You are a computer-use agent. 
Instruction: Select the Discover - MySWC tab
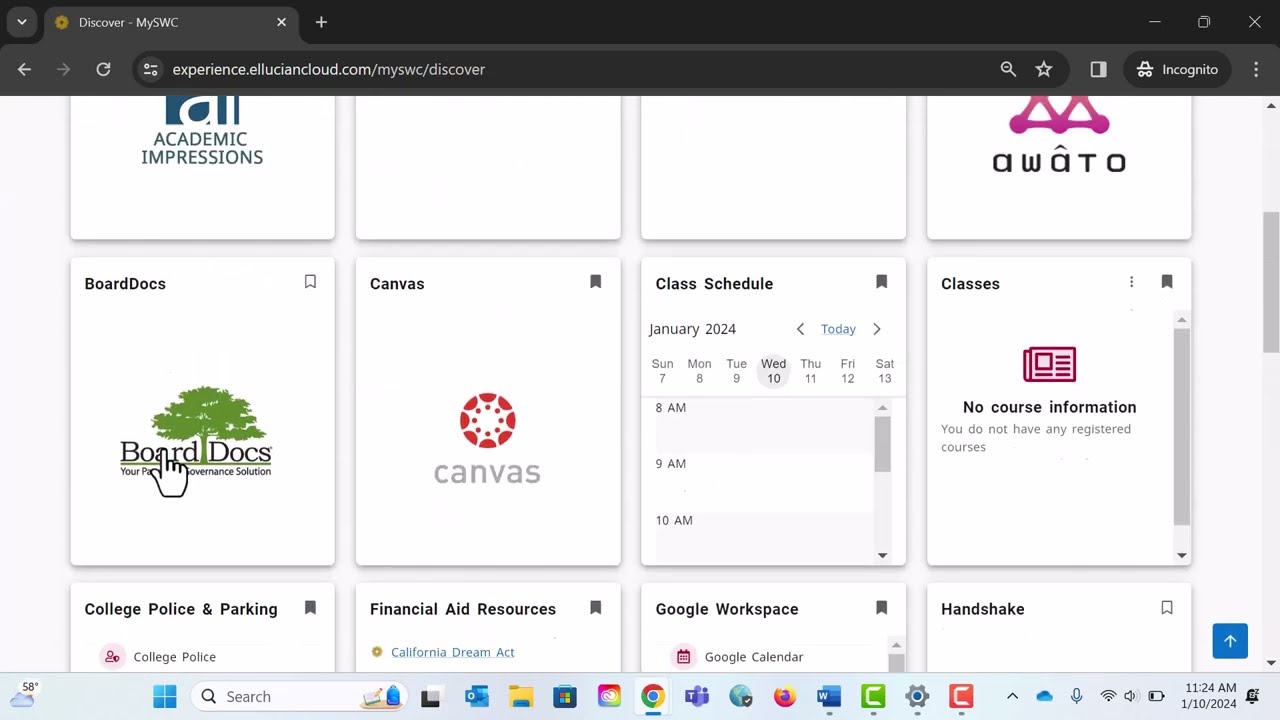[x=170, y=22]
